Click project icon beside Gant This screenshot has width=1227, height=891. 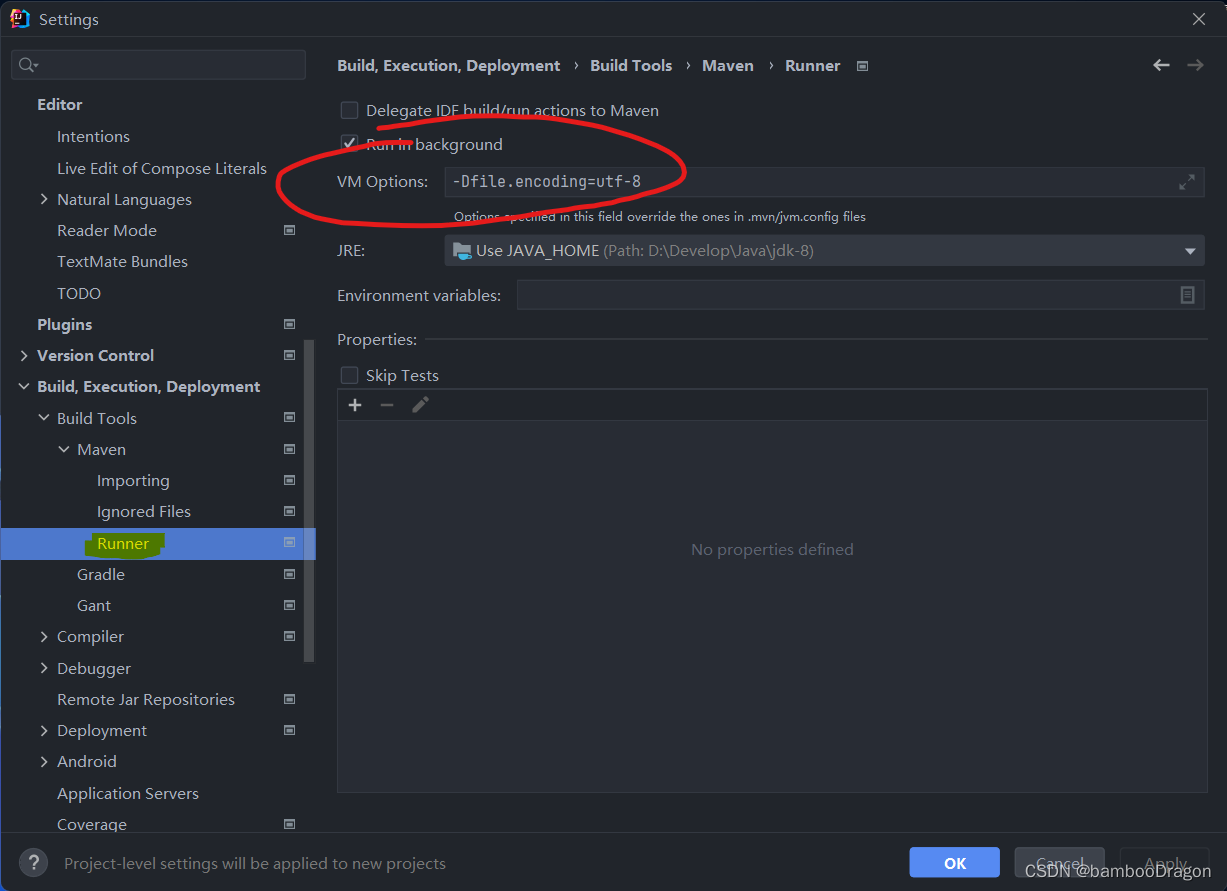coord(290,605)
